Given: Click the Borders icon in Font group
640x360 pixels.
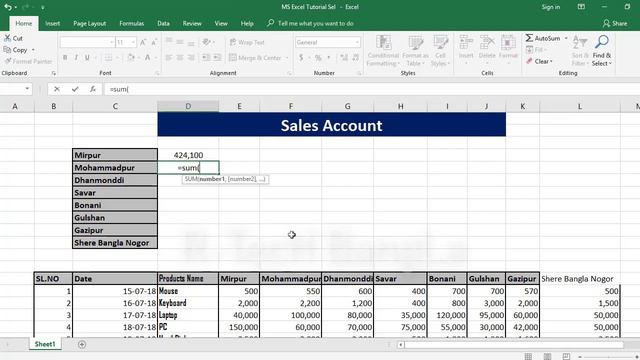Looking at the screenshot, I should tap(108, 58).
